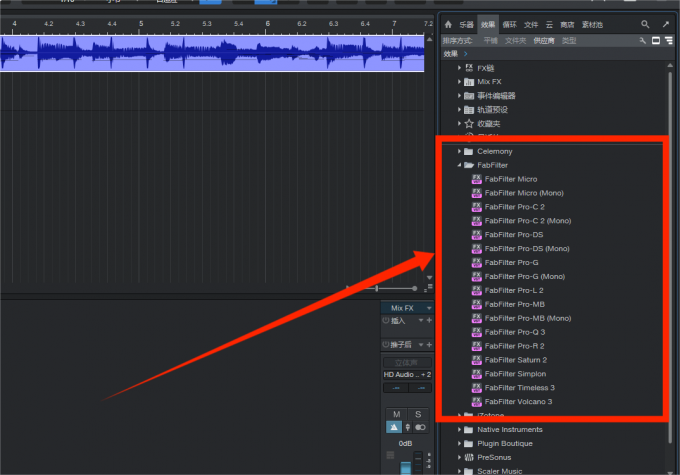Switch to the 乐器 browser tab
The height and width of the screenshot is (475, 680).
[467, 25]
